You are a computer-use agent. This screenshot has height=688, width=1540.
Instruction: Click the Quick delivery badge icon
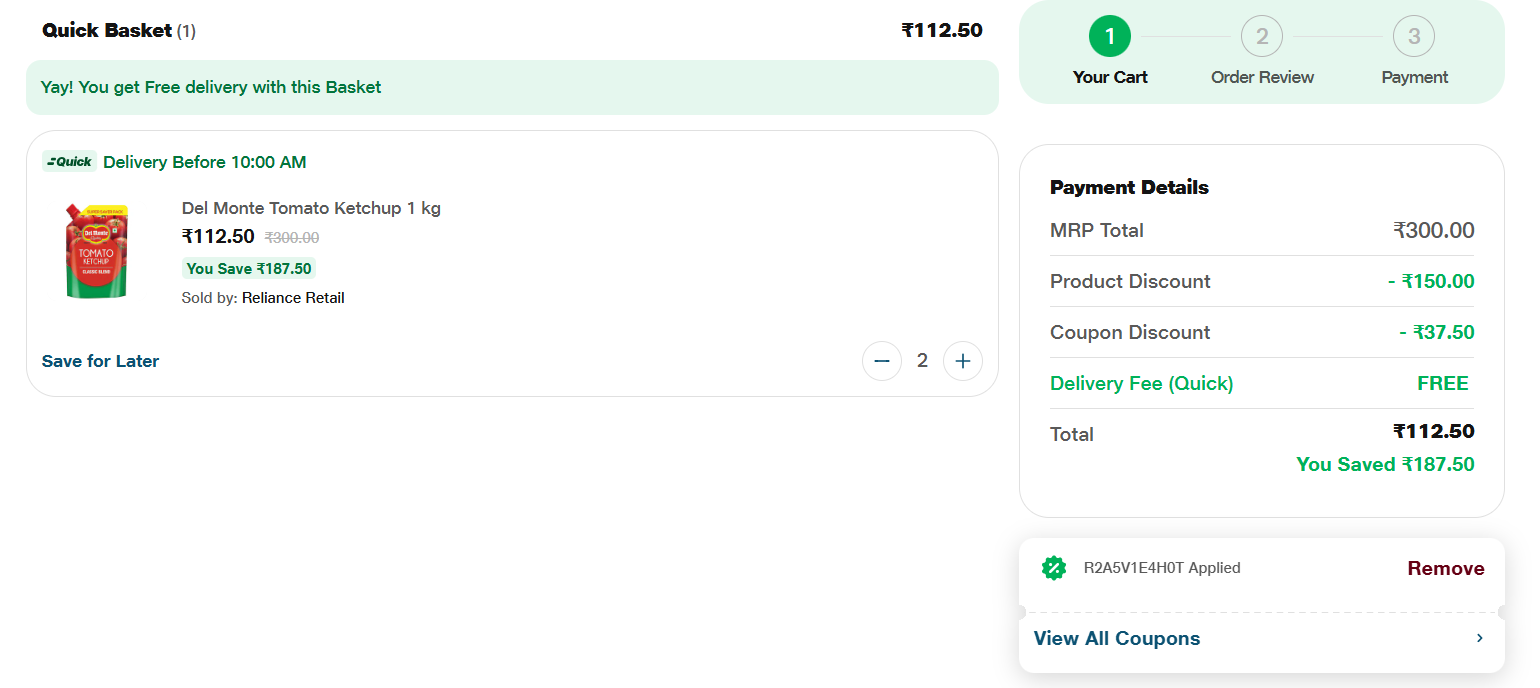pyautogui.click(x=70, y=162)
